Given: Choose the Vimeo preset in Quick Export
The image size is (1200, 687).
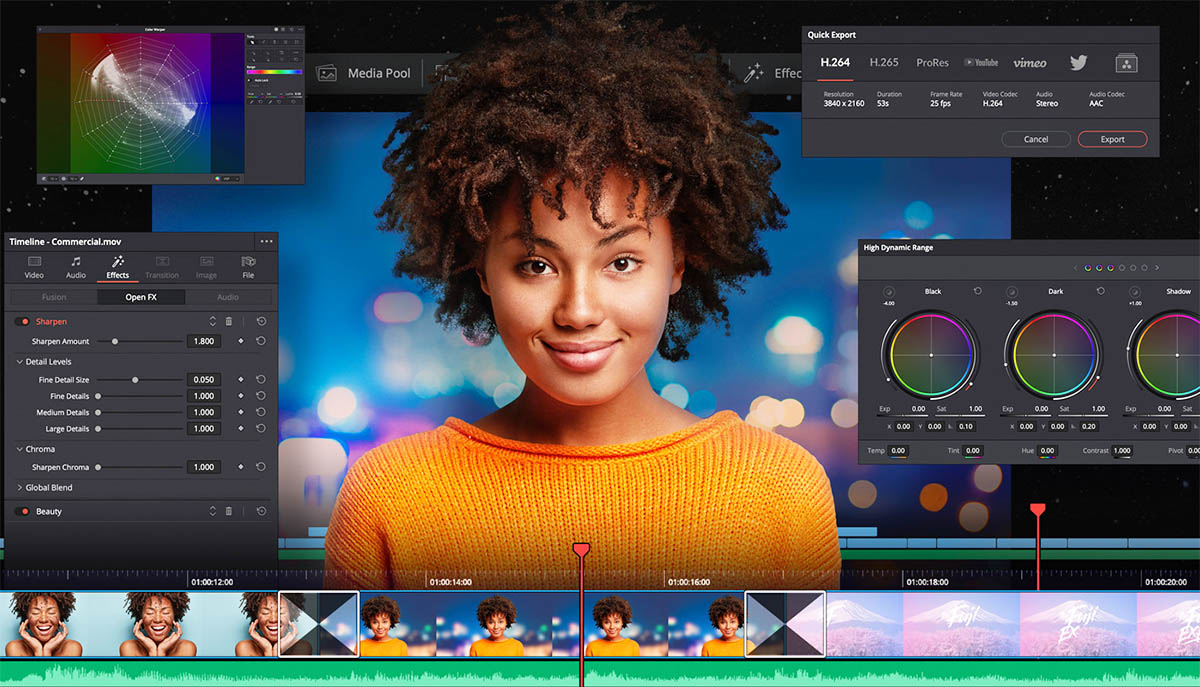Looking at the screenshot, I should pos(1029,62).
